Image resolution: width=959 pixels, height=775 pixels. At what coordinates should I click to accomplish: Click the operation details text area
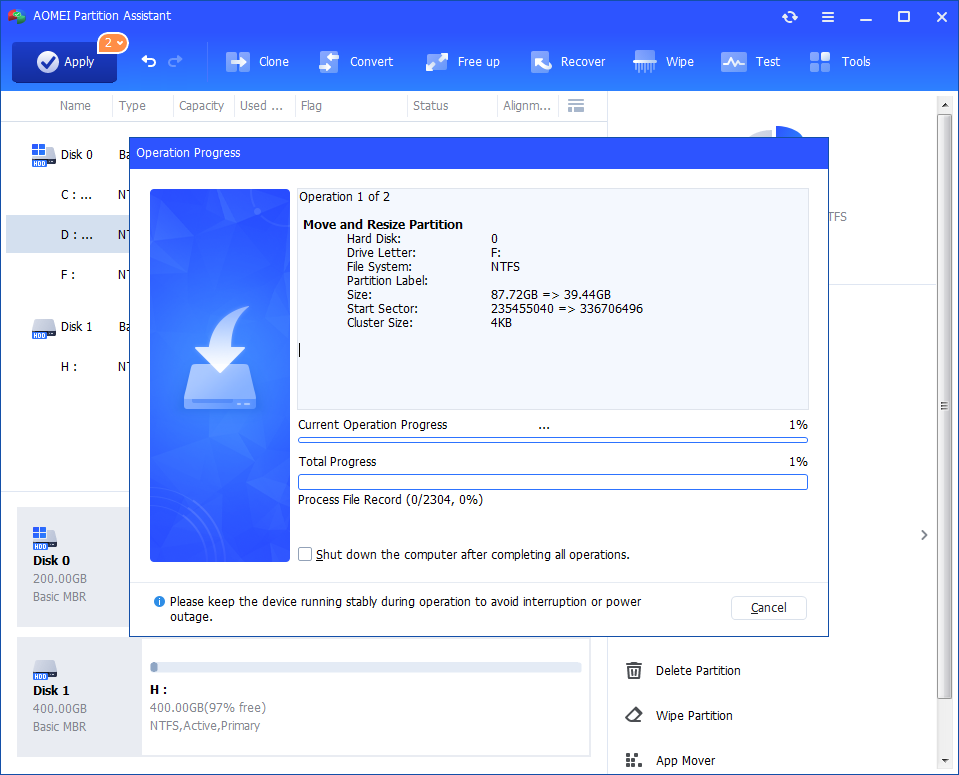tap(553, 299)
